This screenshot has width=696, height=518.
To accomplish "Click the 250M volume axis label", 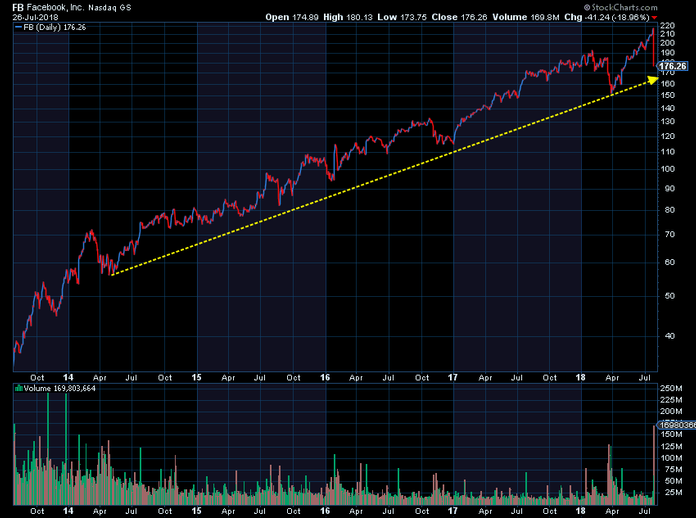I will click(x=671, y=388).
